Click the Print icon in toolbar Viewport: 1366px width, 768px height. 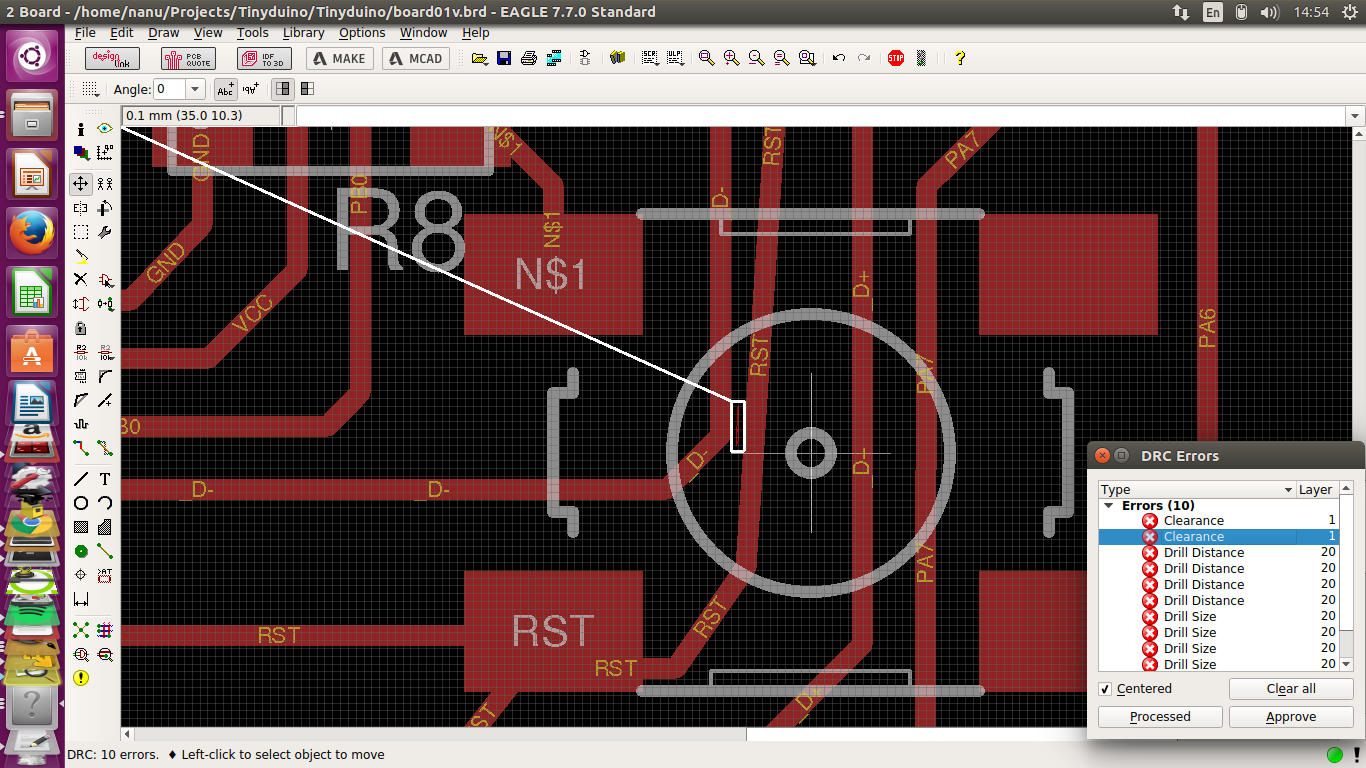(529, 58)
